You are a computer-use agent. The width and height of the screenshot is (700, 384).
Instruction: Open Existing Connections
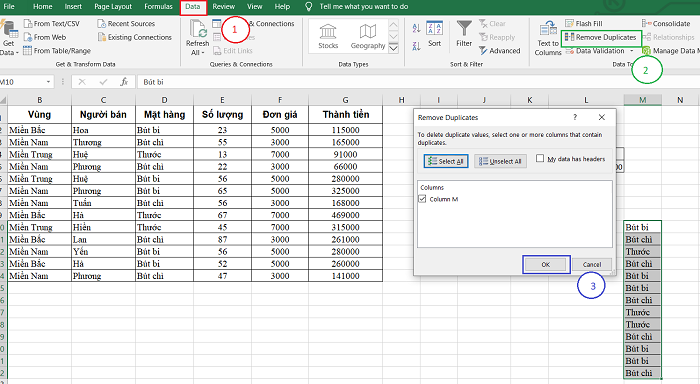pos(135,38)
